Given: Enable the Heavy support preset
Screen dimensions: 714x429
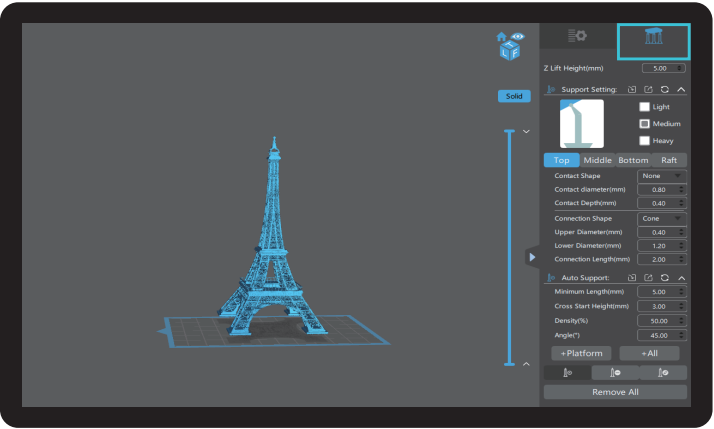Looking at the screenshot, I should tap(644, 140).
